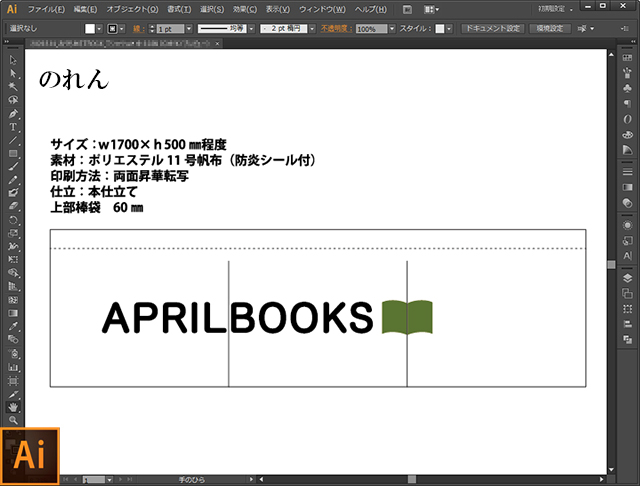Open the Character panel icon
Image resolution: width=640 pixels, height=486 pixels.
click(x=627, y=257)
